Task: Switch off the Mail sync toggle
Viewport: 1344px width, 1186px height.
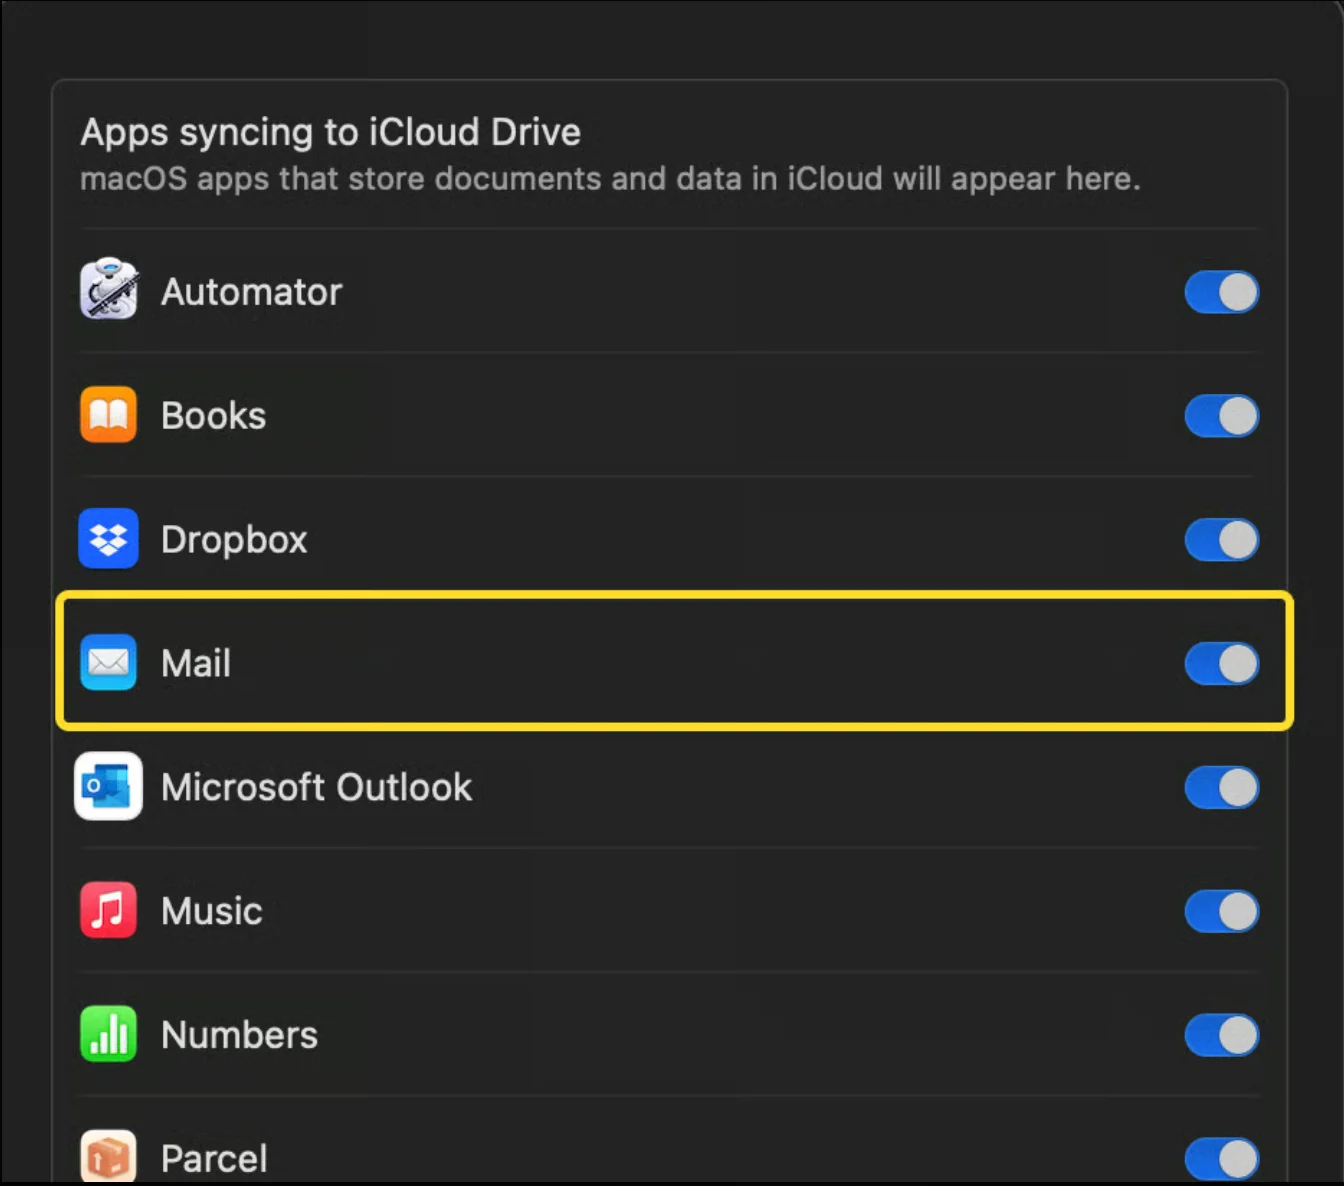Action: pyautogui.click(x=1221, y=664)
